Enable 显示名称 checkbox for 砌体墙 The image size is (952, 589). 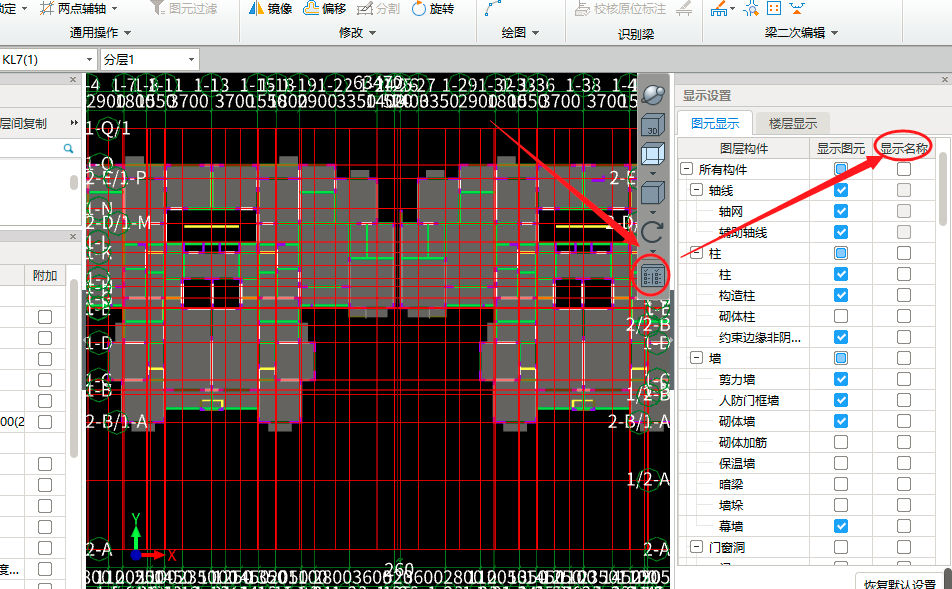click(904, 421)
